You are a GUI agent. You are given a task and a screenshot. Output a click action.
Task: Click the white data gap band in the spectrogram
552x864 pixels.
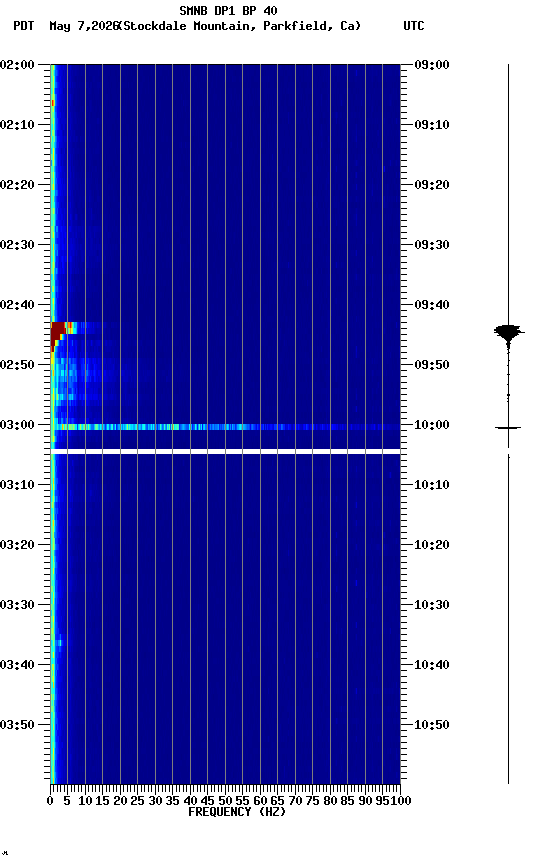click(225, 451)
